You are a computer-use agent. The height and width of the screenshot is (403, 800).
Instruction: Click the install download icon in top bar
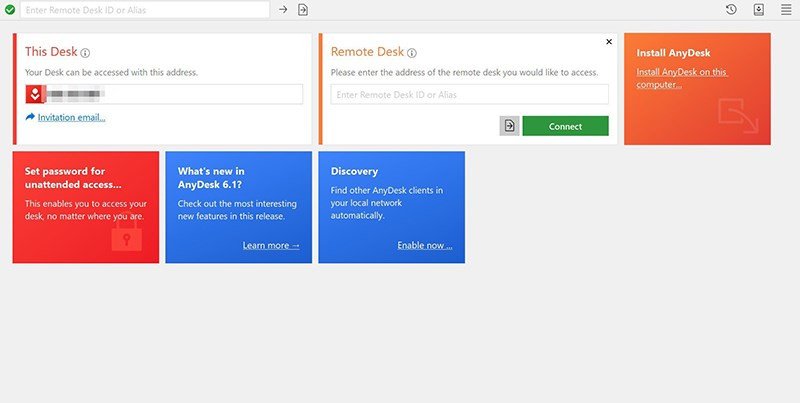[x=759, y=10]
